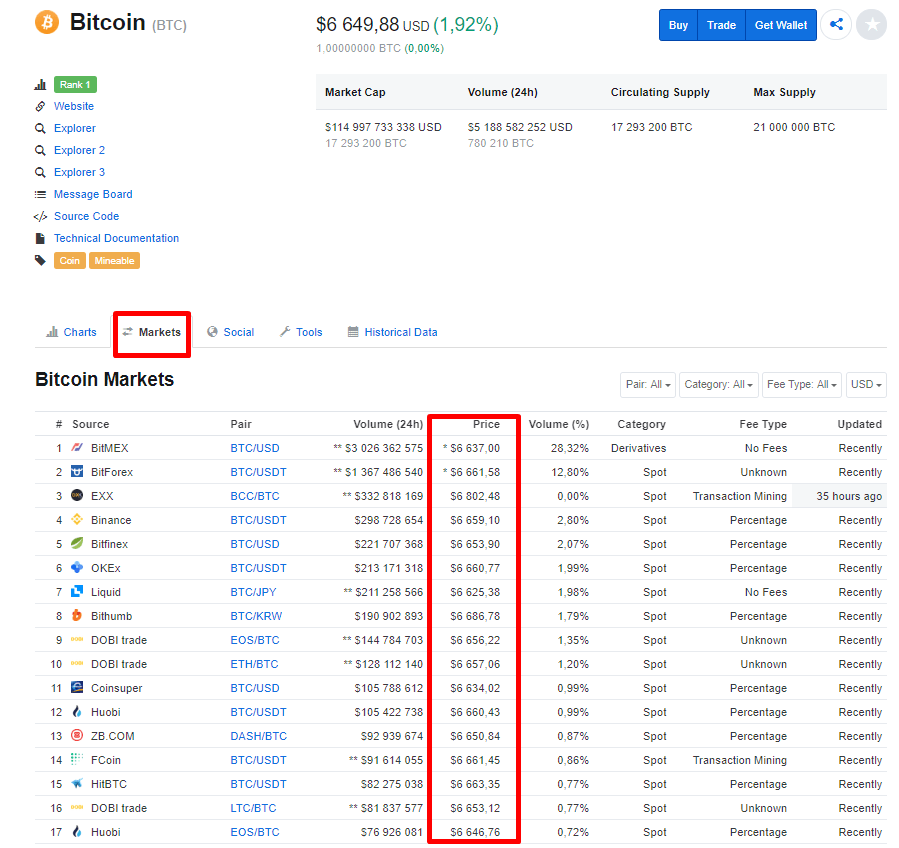Click the blue Buy button

click(678, 25)
